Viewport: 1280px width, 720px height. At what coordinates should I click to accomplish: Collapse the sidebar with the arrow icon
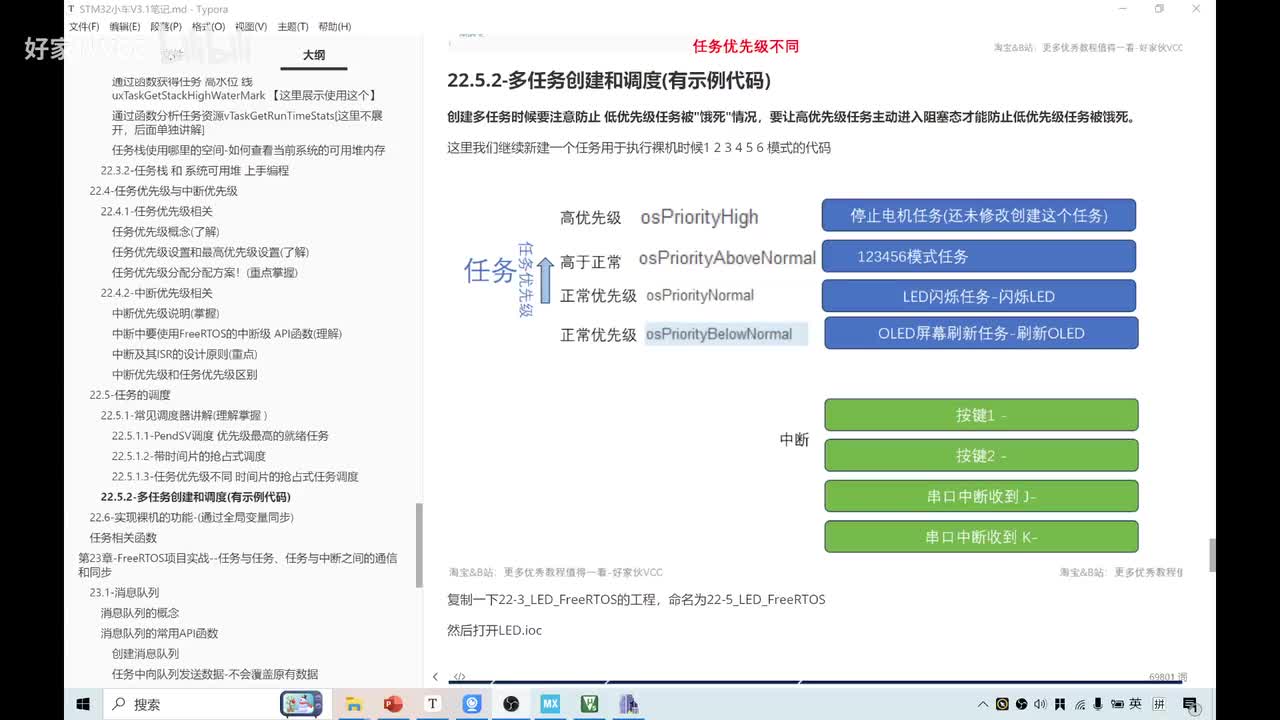435,677
